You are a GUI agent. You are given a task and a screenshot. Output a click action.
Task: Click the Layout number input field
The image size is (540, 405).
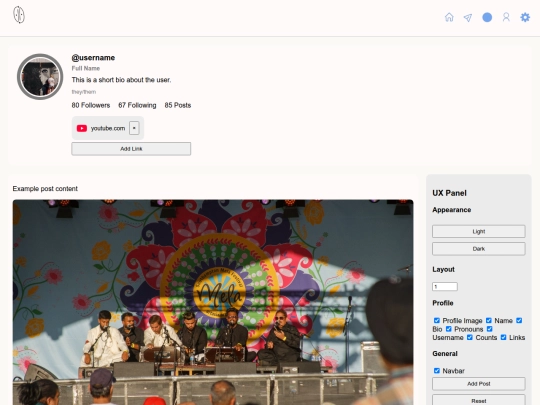445,287
